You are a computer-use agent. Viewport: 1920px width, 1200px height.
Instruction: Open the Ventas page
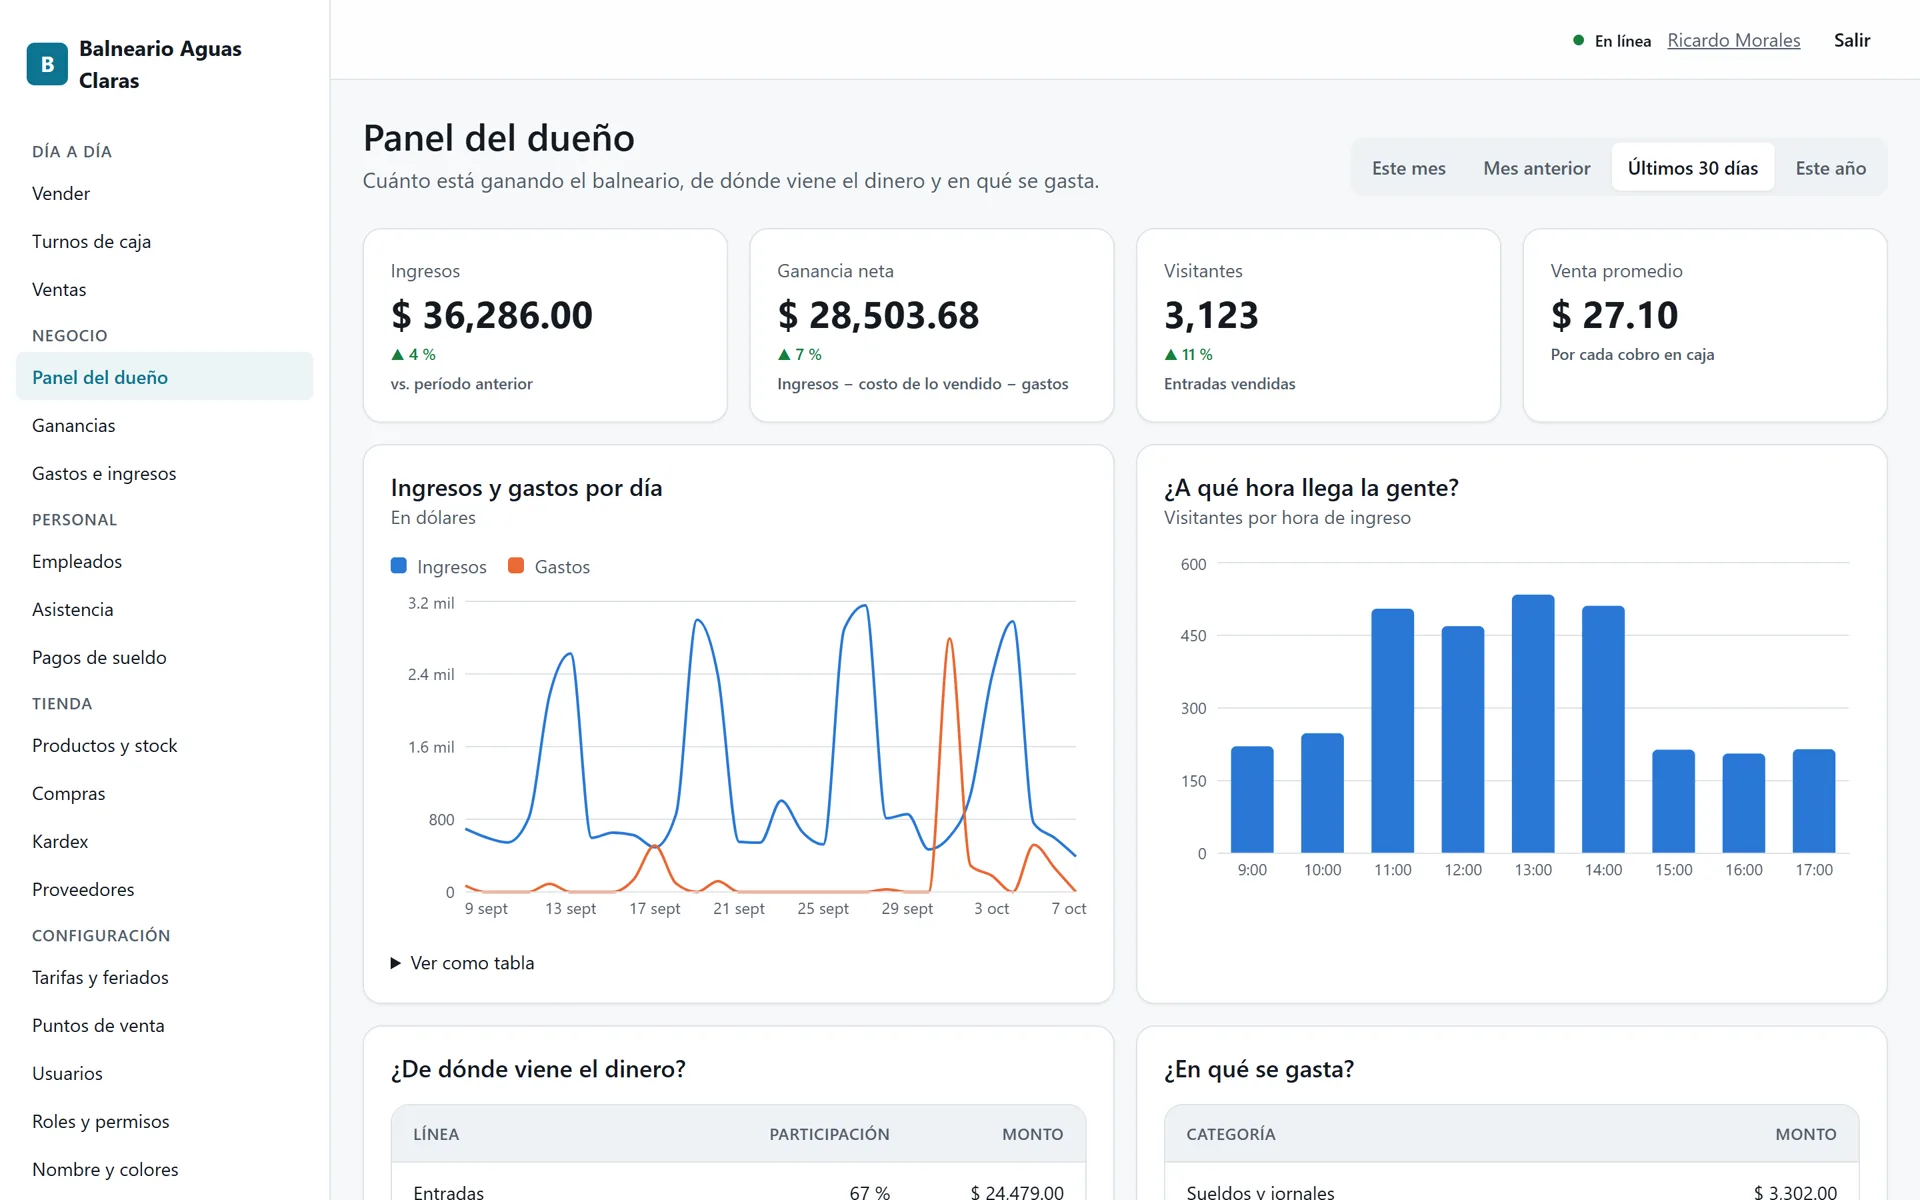point(164,289)
